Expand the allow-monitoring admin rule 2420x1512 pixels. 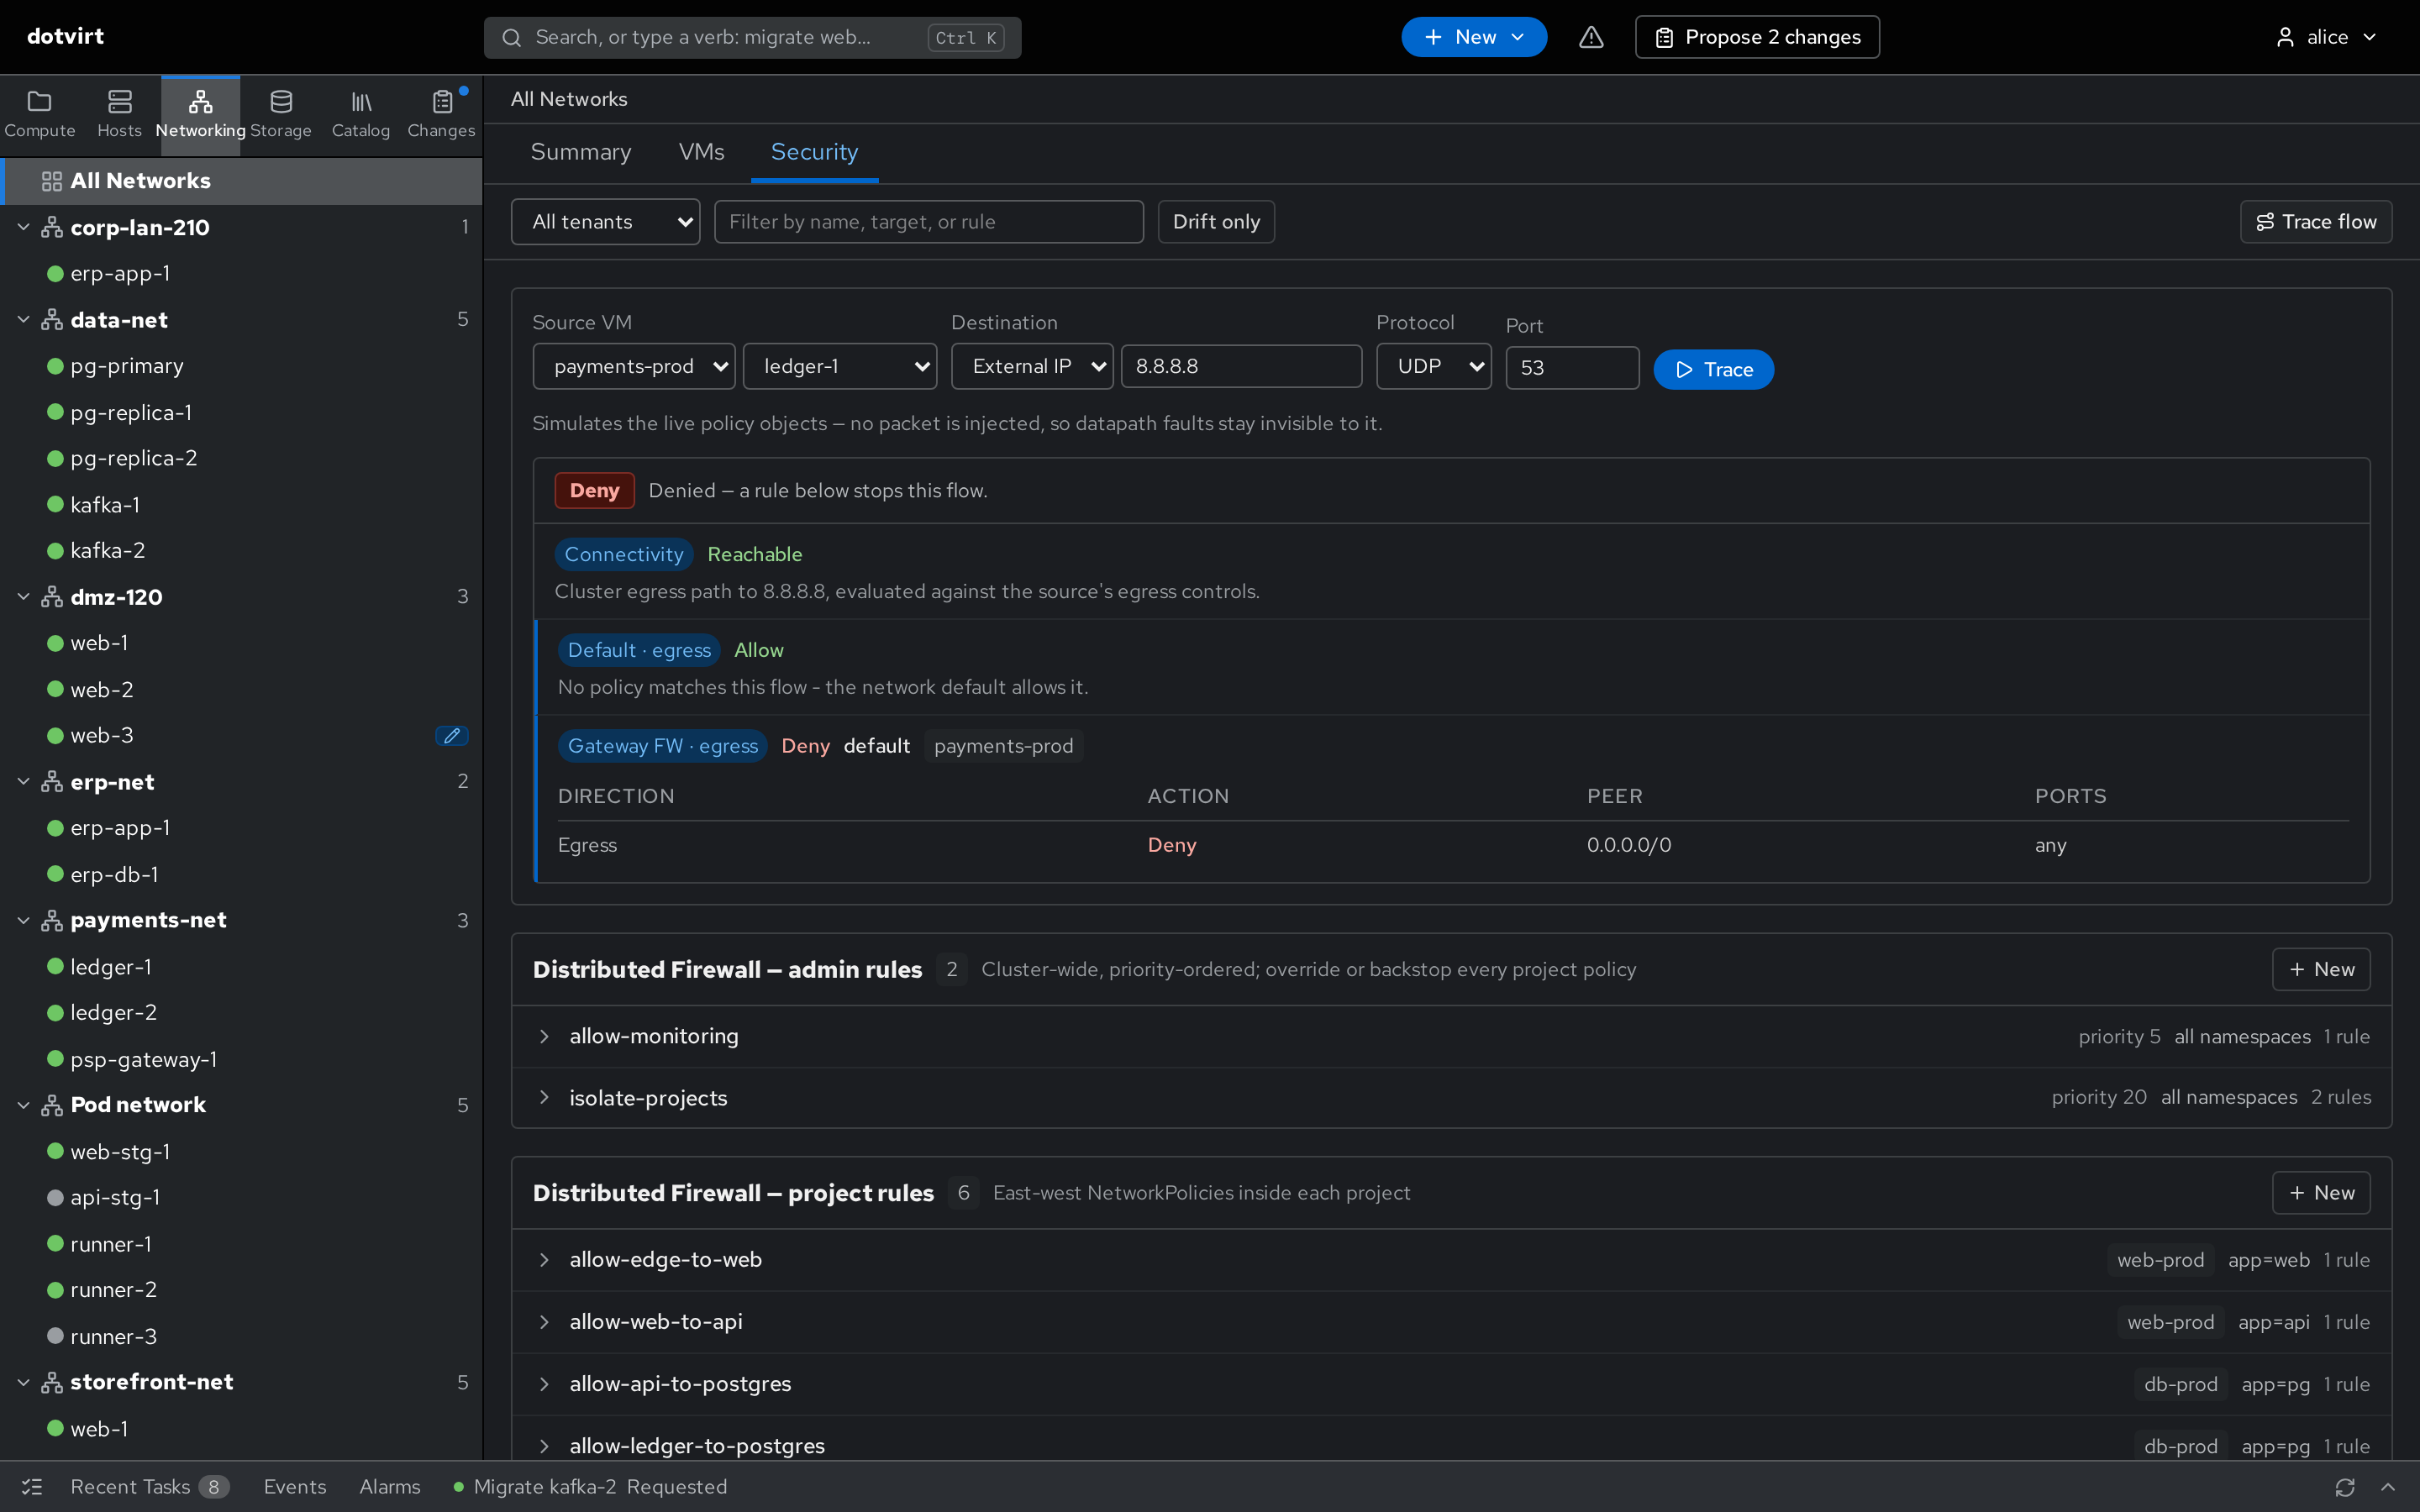click(x=544, y=1037)
